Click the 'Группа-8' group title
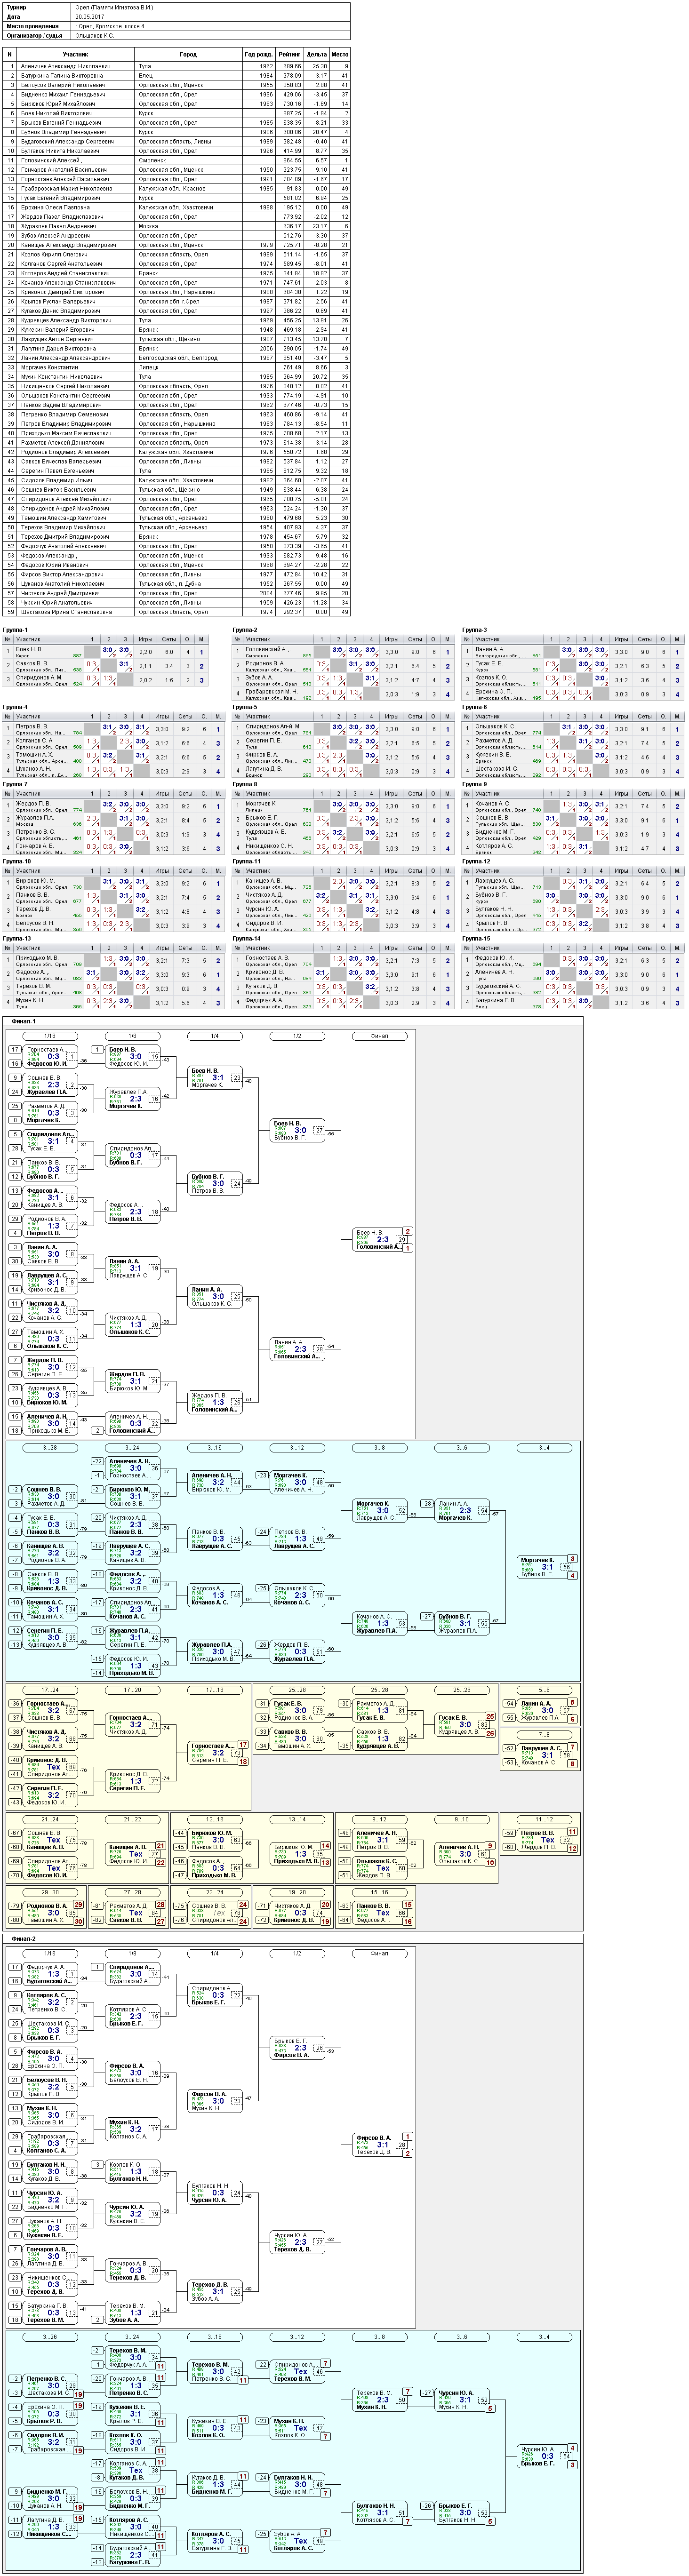The height and width of the screenshot is (2576, 689). click(245, 784)
